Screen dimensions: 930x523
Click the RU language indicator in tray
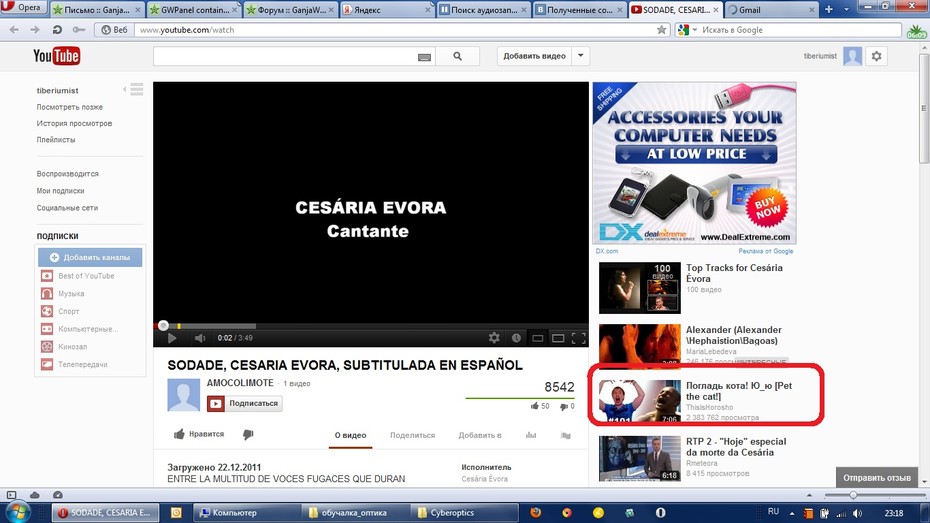click(773, 512)
